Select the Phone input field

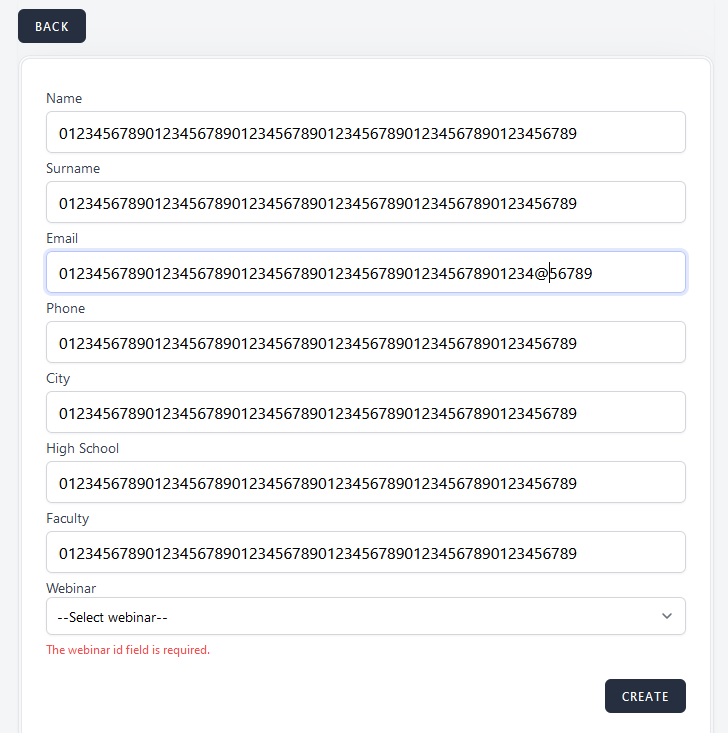tap(365, 342)
